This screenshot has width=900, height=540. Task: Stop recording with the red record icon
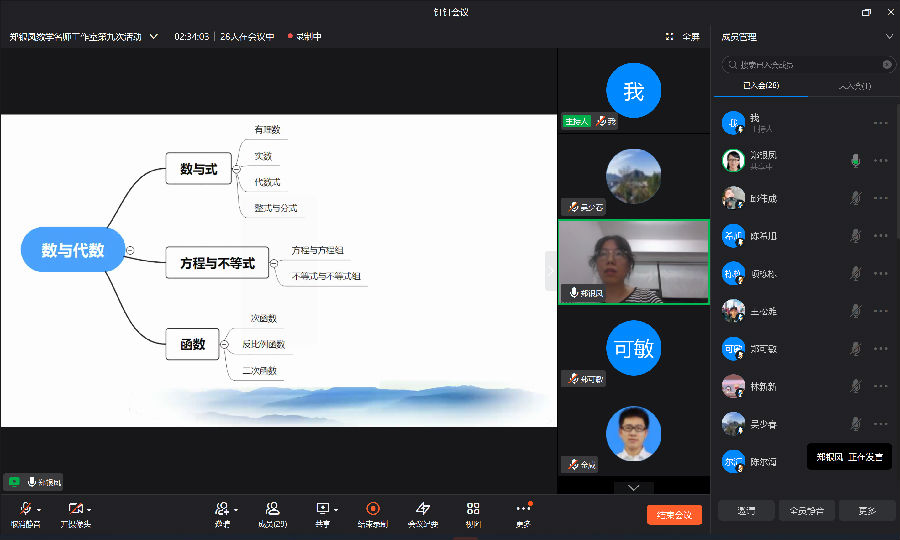pos(372,509)
